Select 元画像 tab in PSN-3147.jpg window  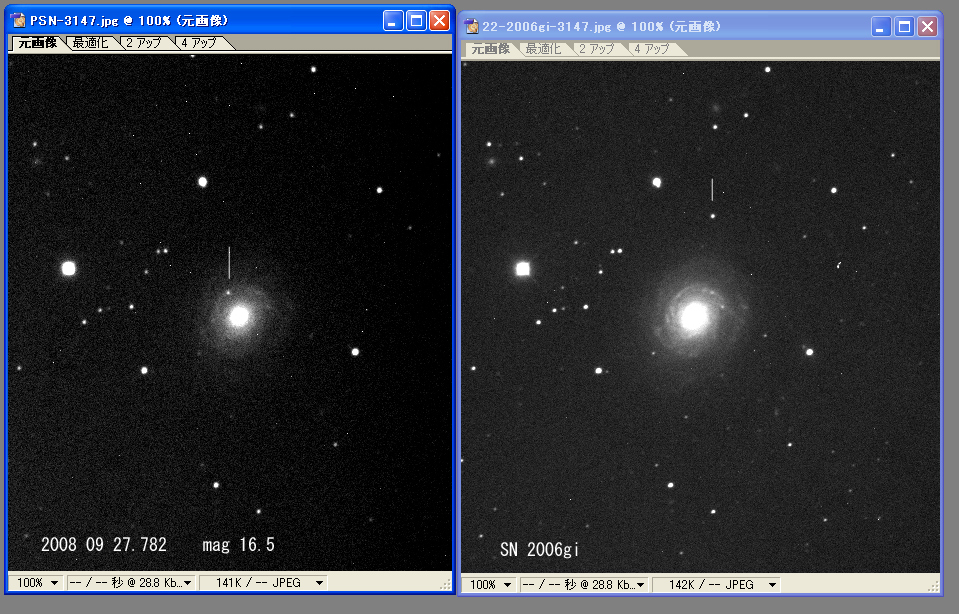[38, 43]
